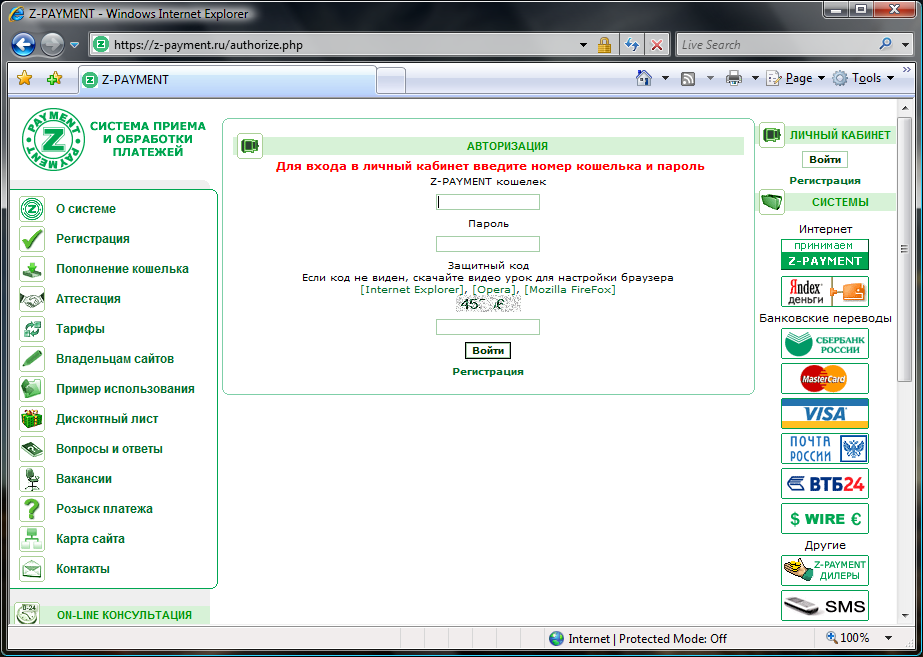
Task: Click the pencil Владельцам сайтов icon
Action: pyautogui.click(x=32, y=359)
